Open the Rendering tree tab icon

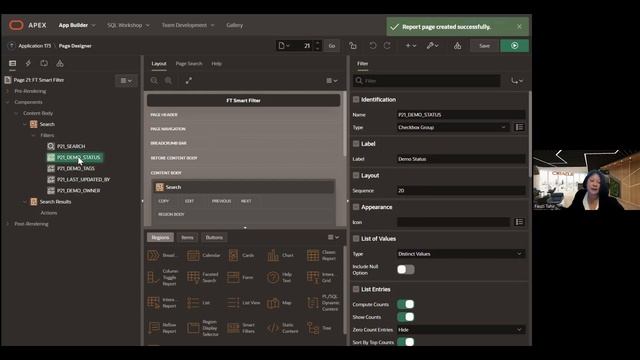(x=13, y=63)
